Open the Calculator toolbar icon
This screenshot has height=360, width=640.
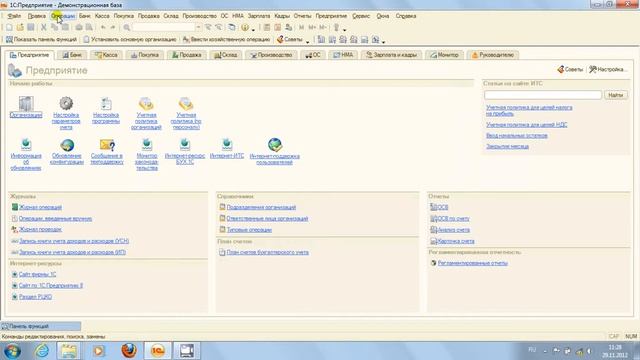tap(267, 27)
